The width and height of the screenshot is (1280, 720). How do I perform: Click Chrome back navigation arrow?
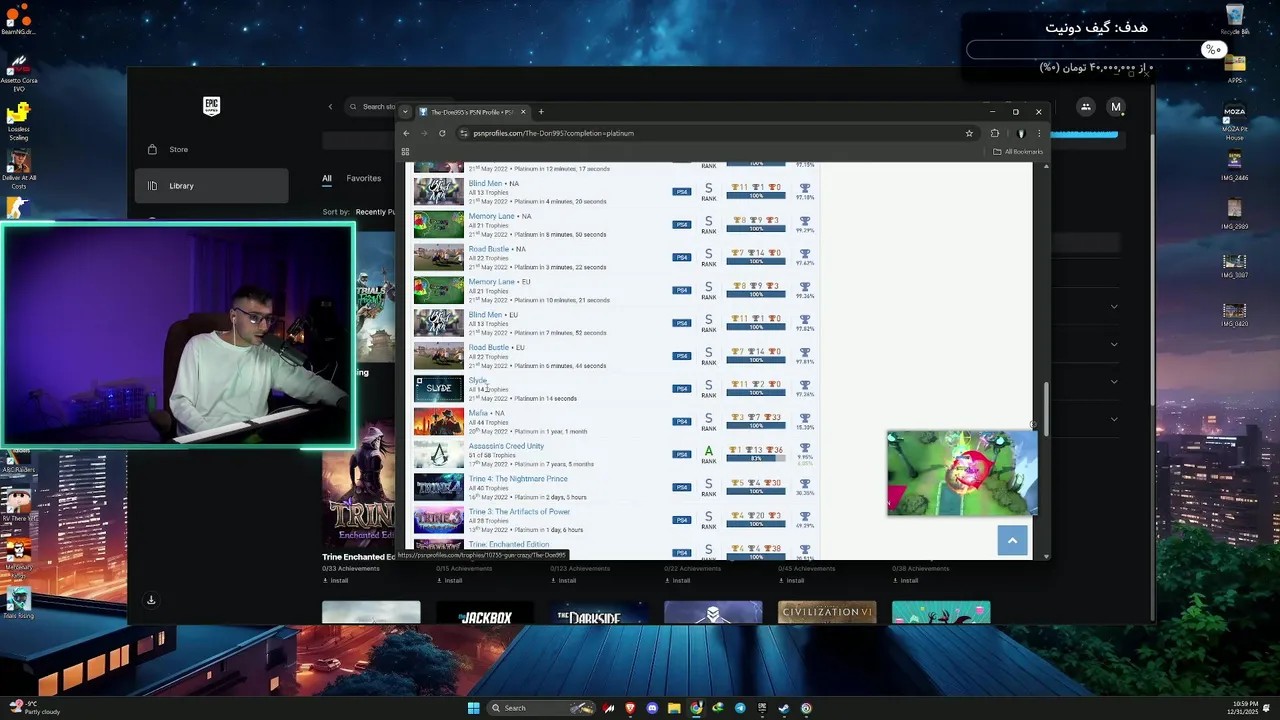tap(406, 133)
